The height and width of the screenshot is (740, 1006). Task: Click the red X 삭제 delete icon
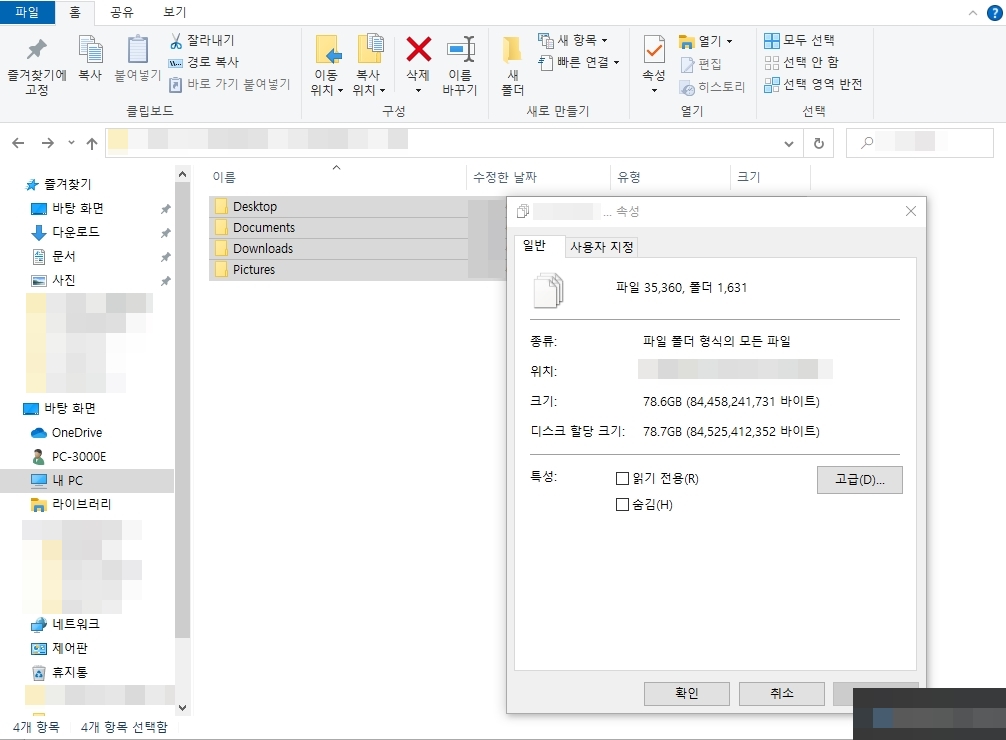pyautogui.click(x=418, y=50)
